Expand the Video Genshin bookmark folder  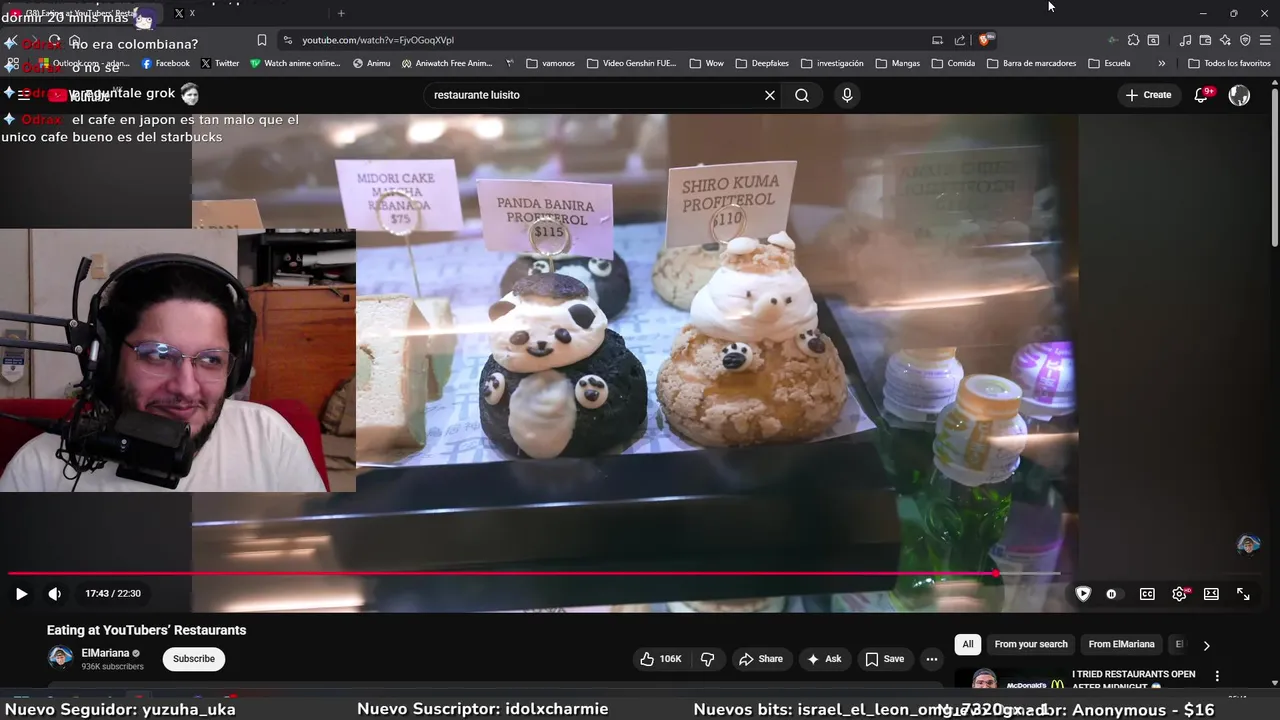pyautogui.click(x=631, y=63)
